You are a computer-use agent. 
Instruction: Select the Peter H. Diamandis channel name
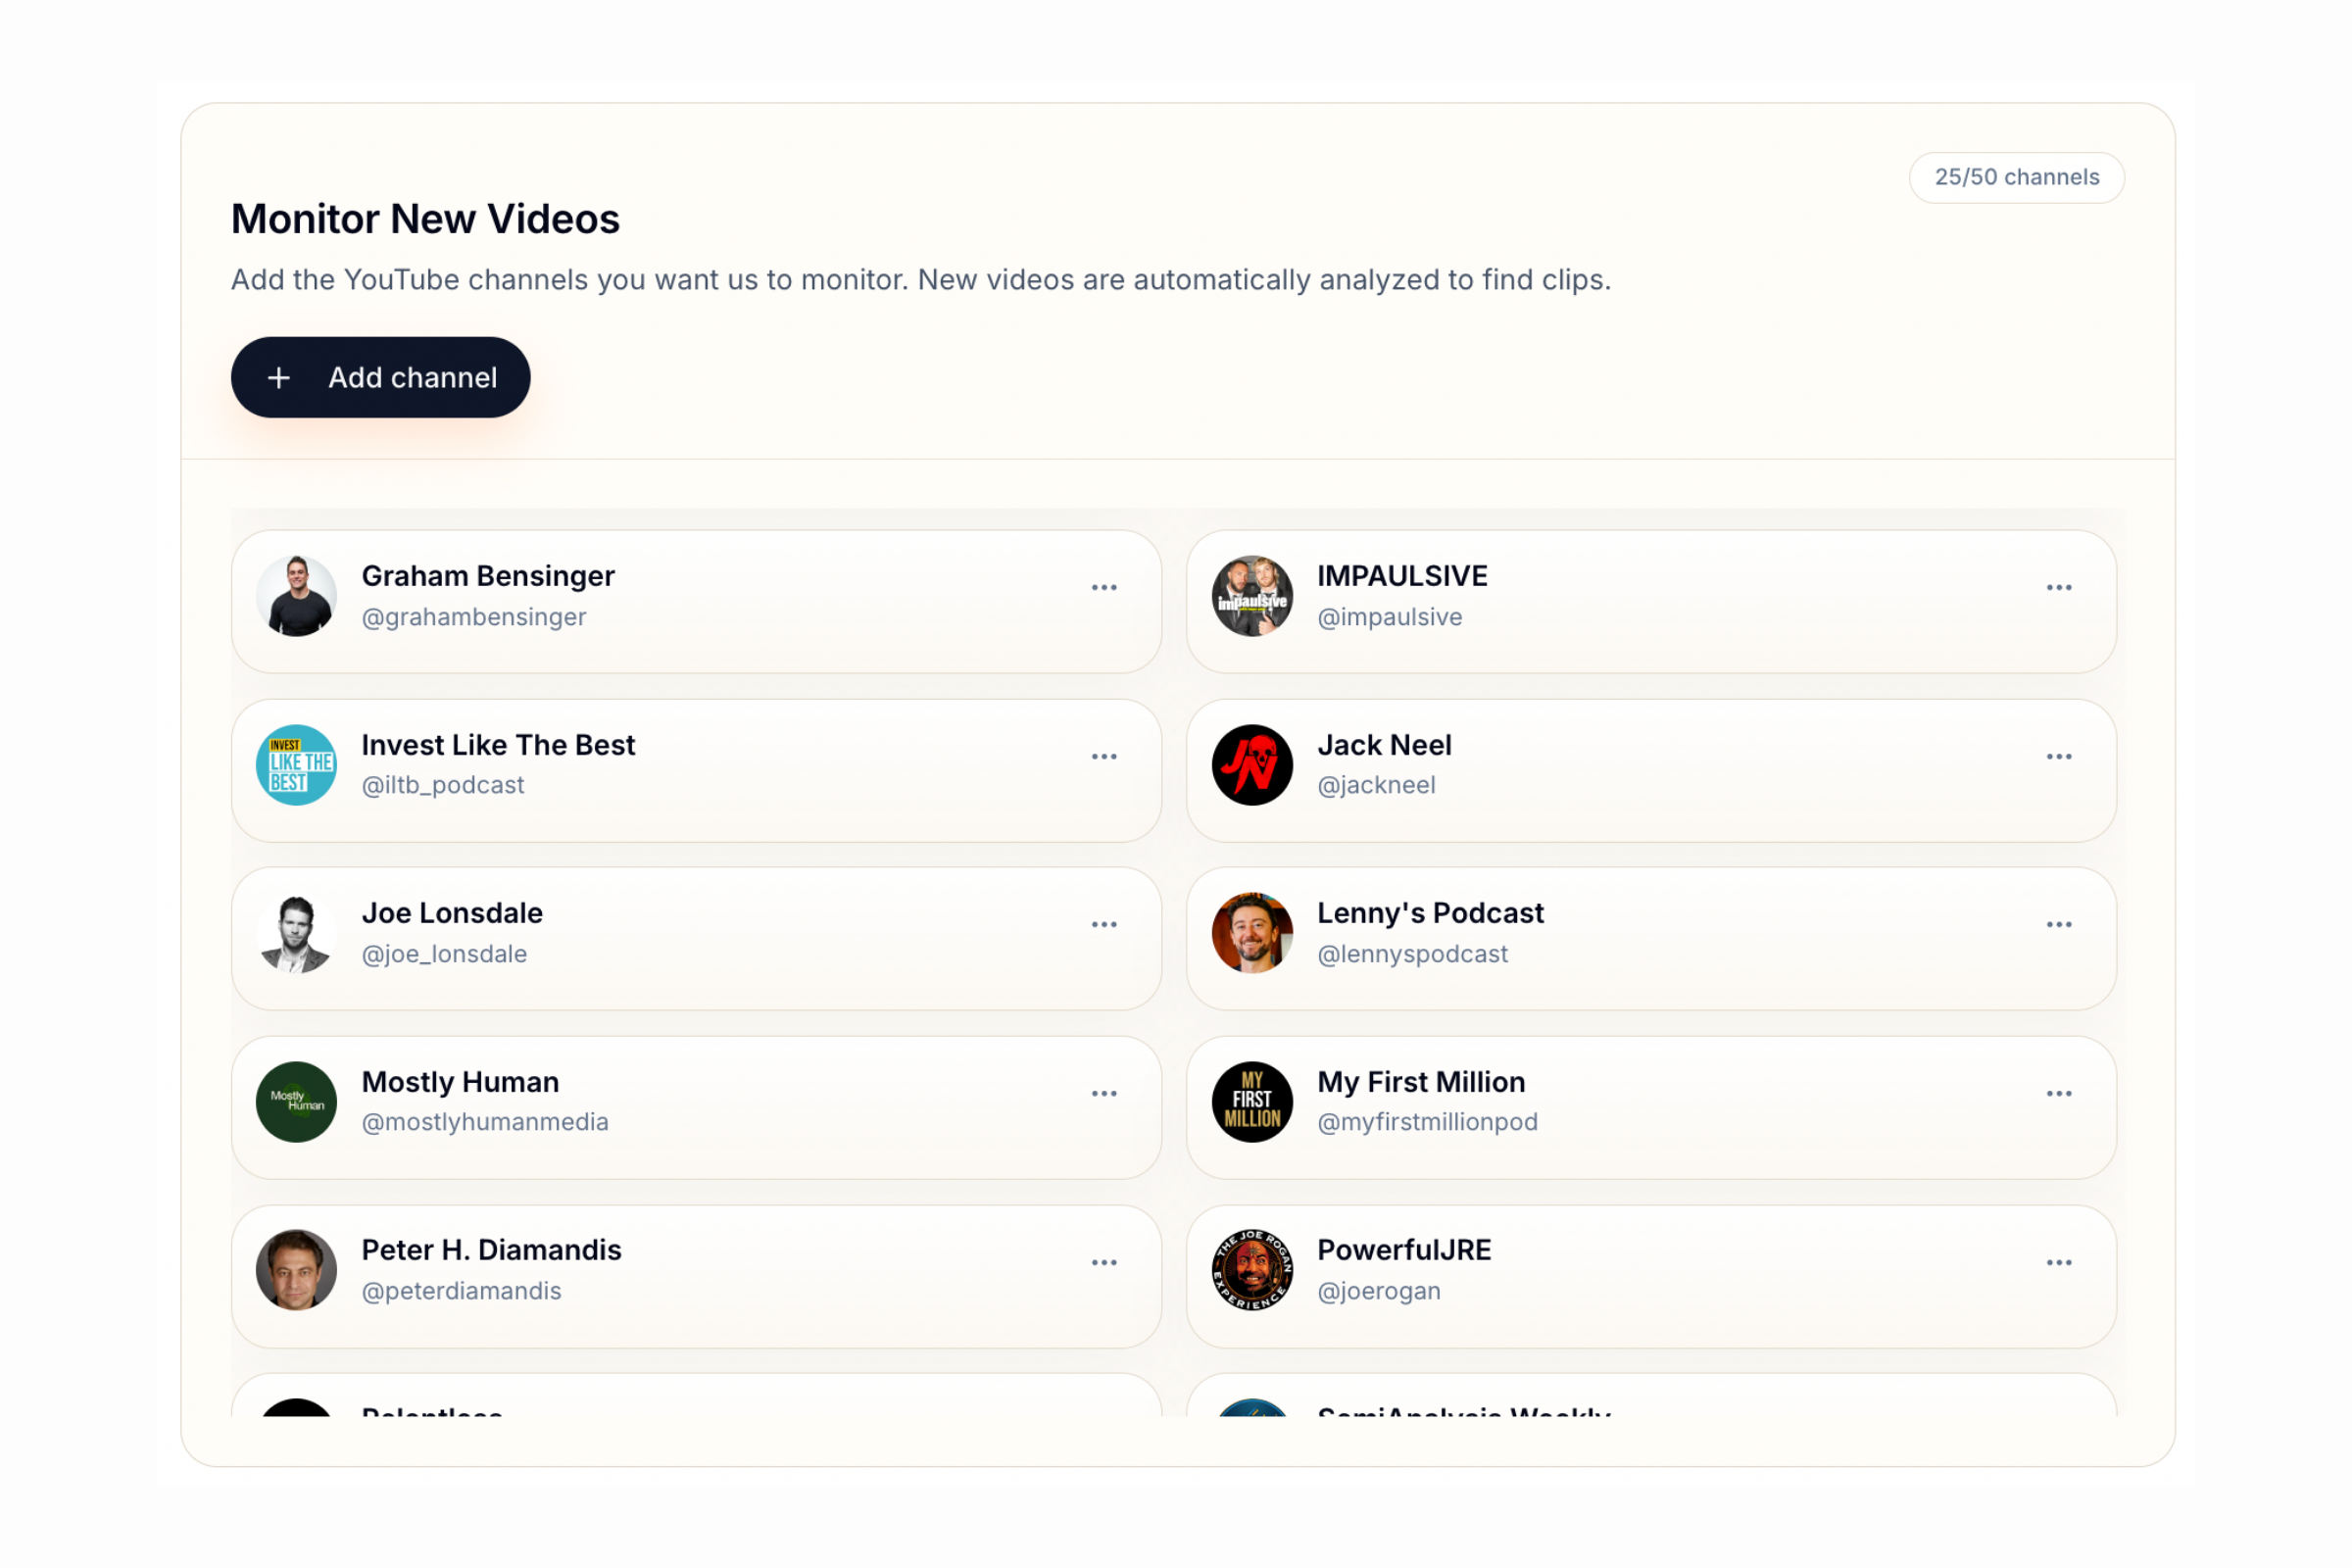pyautogui.click(x=491, y=1250)
